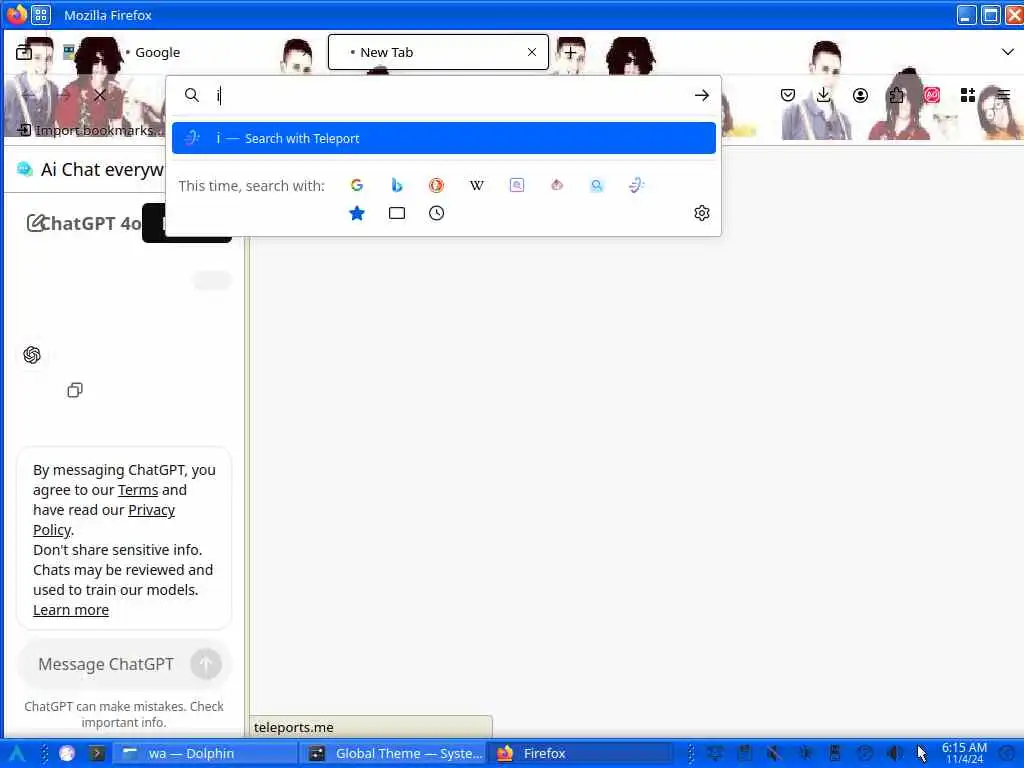Viewport: 1024px width, 768px height.
Task: Search this time with Google
Action: pos(357,185)
